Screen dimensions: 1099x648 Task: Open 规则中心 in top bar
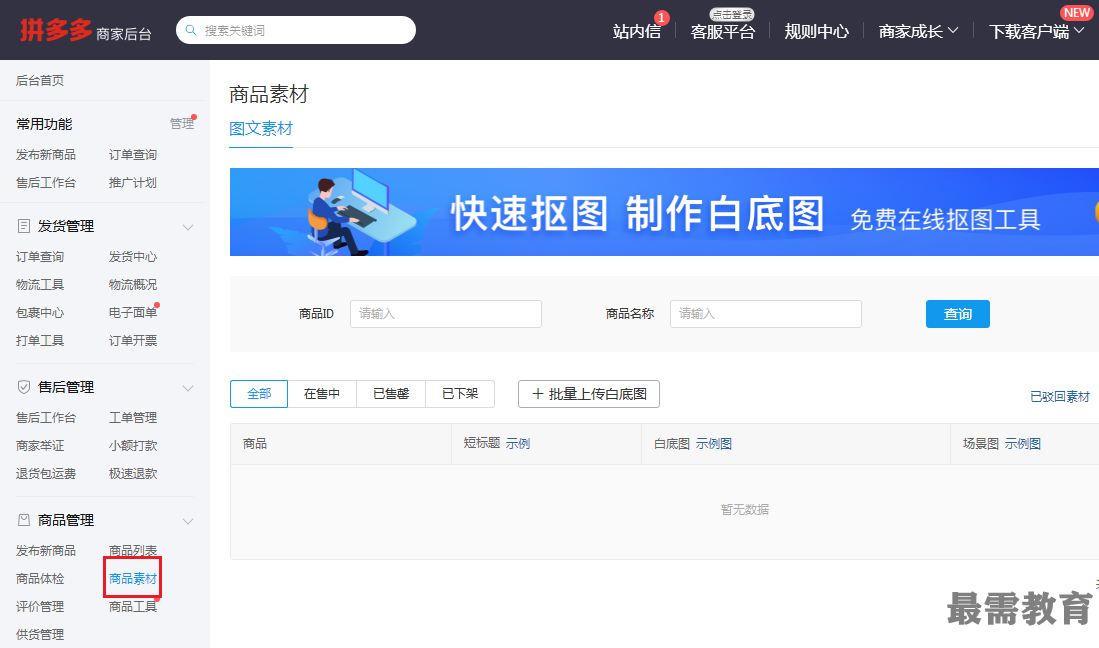tap(817, 32)
